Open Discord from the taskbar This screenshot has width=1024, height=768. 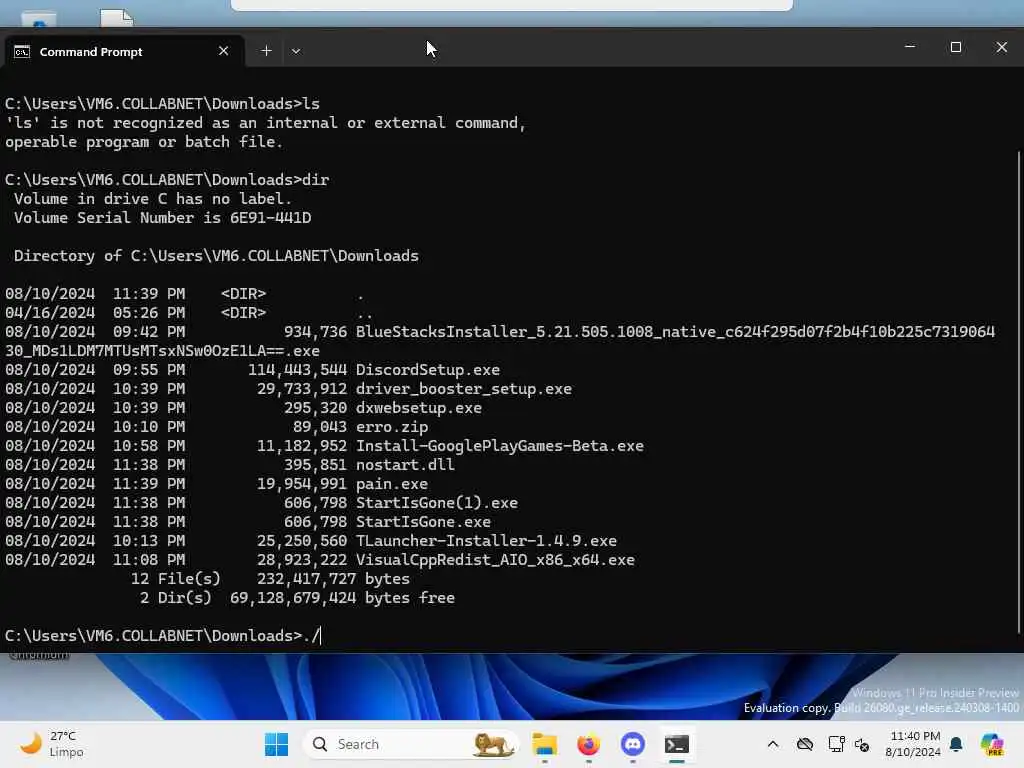(x=632, y=744)
